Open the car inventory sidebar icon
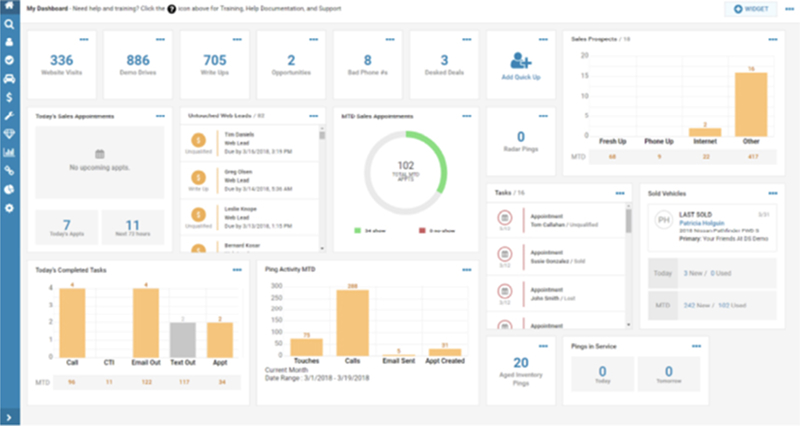Viewport: 800px width, 426px height. tap(9, 79)
